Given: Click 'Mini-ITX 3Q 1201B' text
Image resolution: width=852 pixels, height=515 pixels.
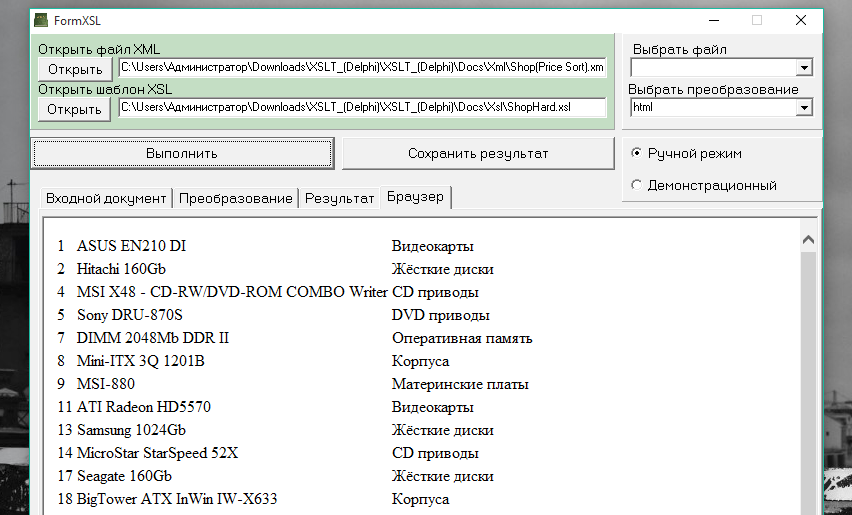Looking at the screenshot, I should pos(140,361).
